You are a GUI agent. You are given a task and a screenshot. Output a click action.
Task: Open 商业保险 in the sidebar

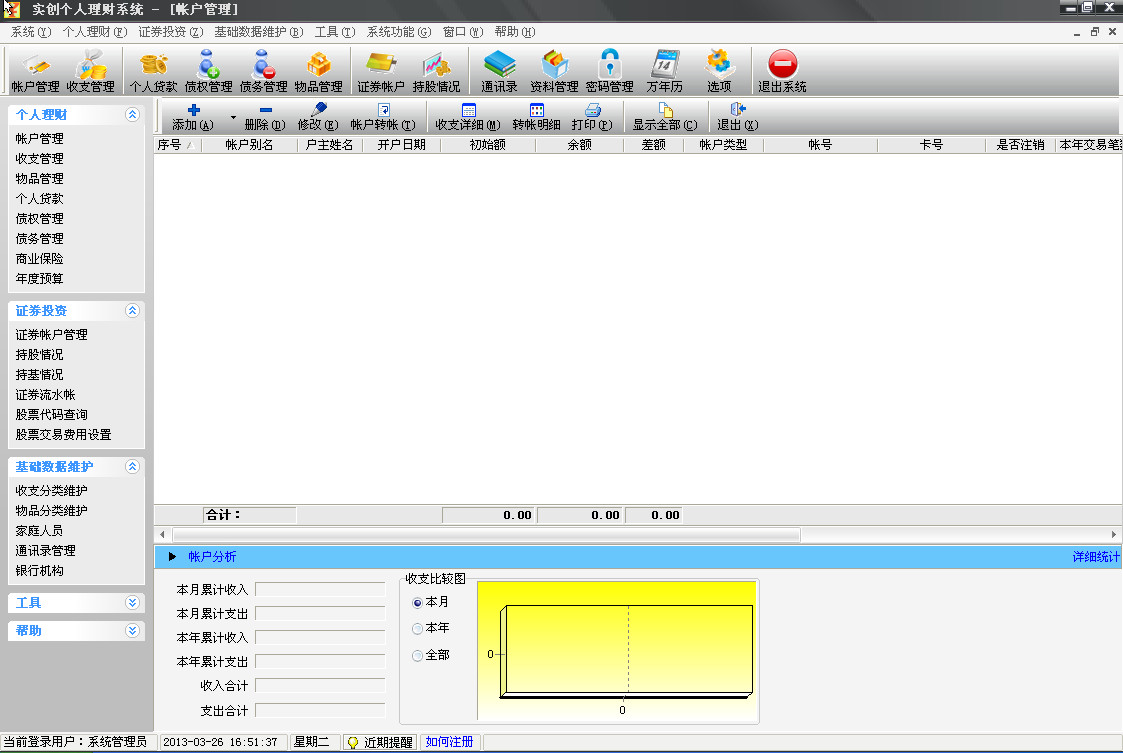pos(39,259)
